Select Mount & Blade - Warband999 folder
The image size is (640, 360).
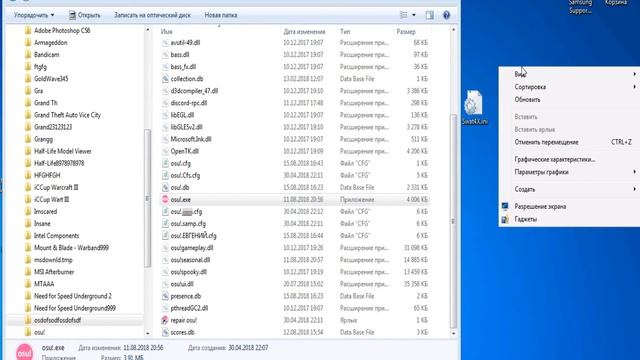[x=71, y=248]
